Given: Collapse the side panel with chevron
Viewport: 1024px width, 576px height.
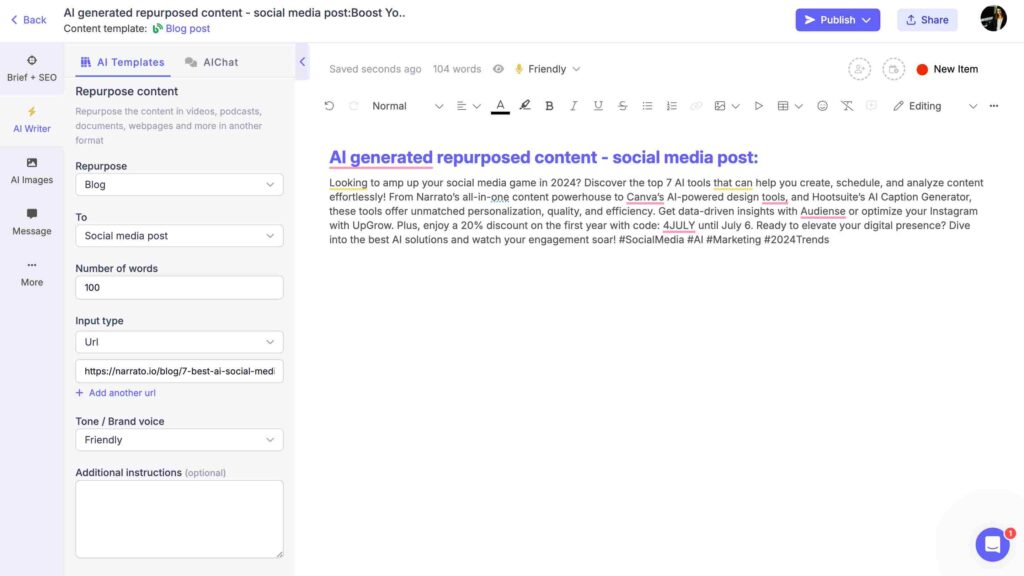Looking at the screenshot, I should click(x=302, y=61).
